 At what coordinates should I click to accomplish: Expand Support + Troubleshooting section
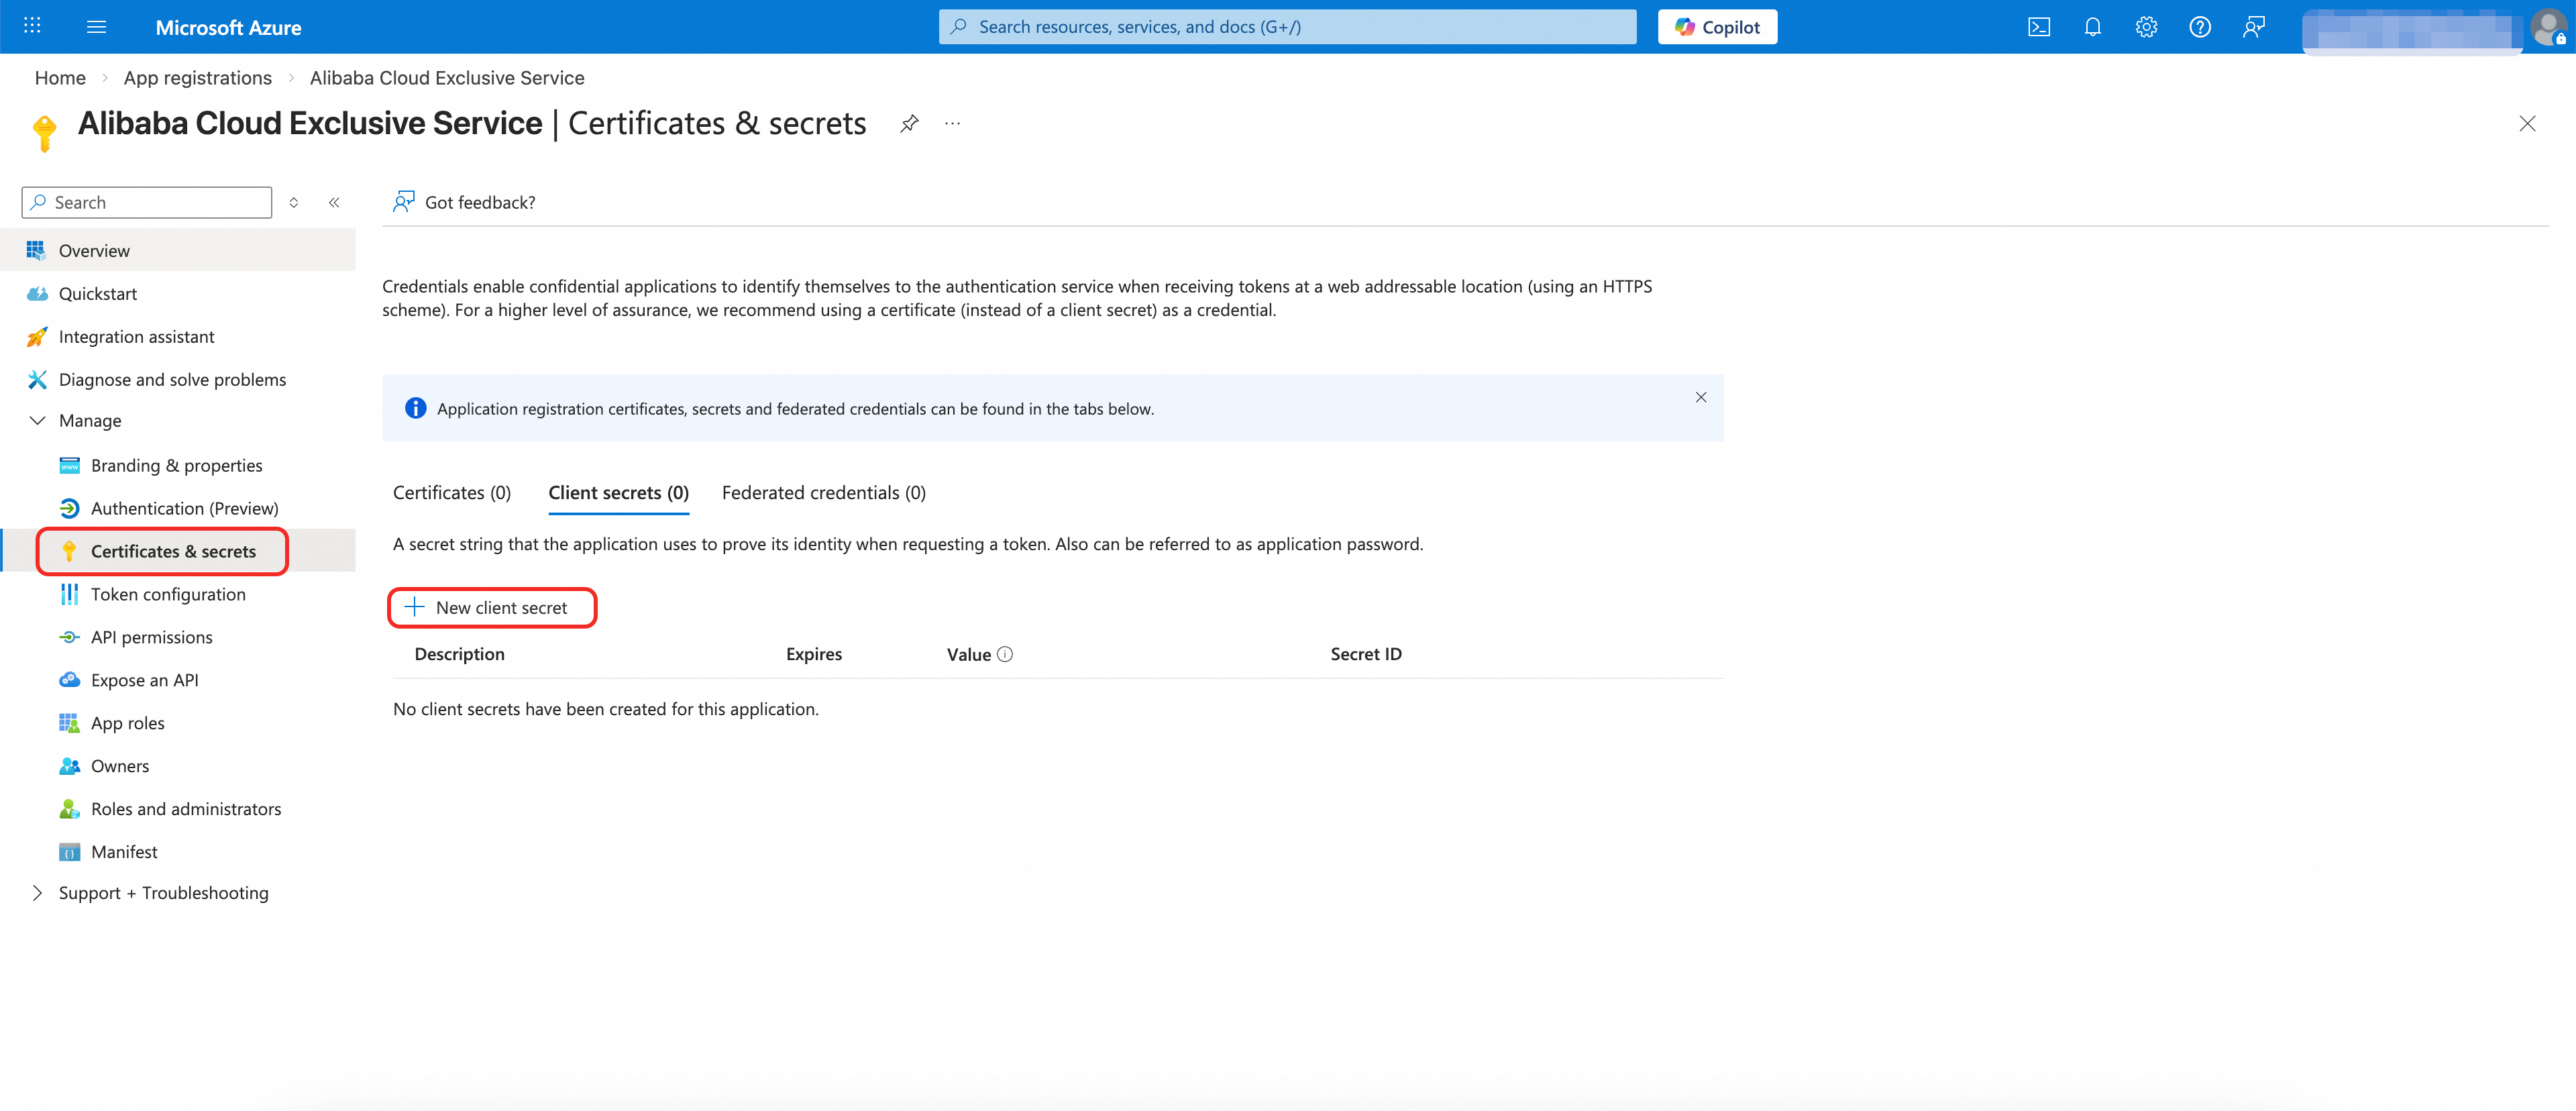pos(38,893)
